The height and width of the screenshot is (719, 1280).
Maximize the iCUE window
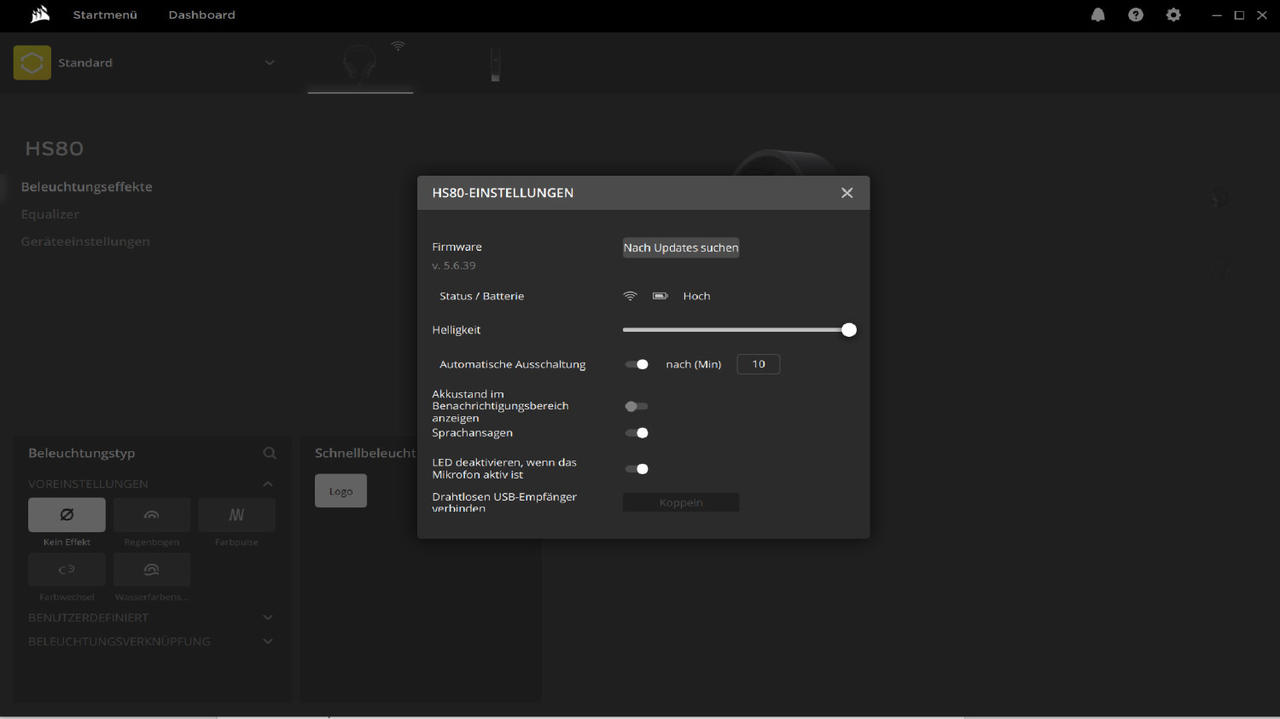coord(1239,15)
